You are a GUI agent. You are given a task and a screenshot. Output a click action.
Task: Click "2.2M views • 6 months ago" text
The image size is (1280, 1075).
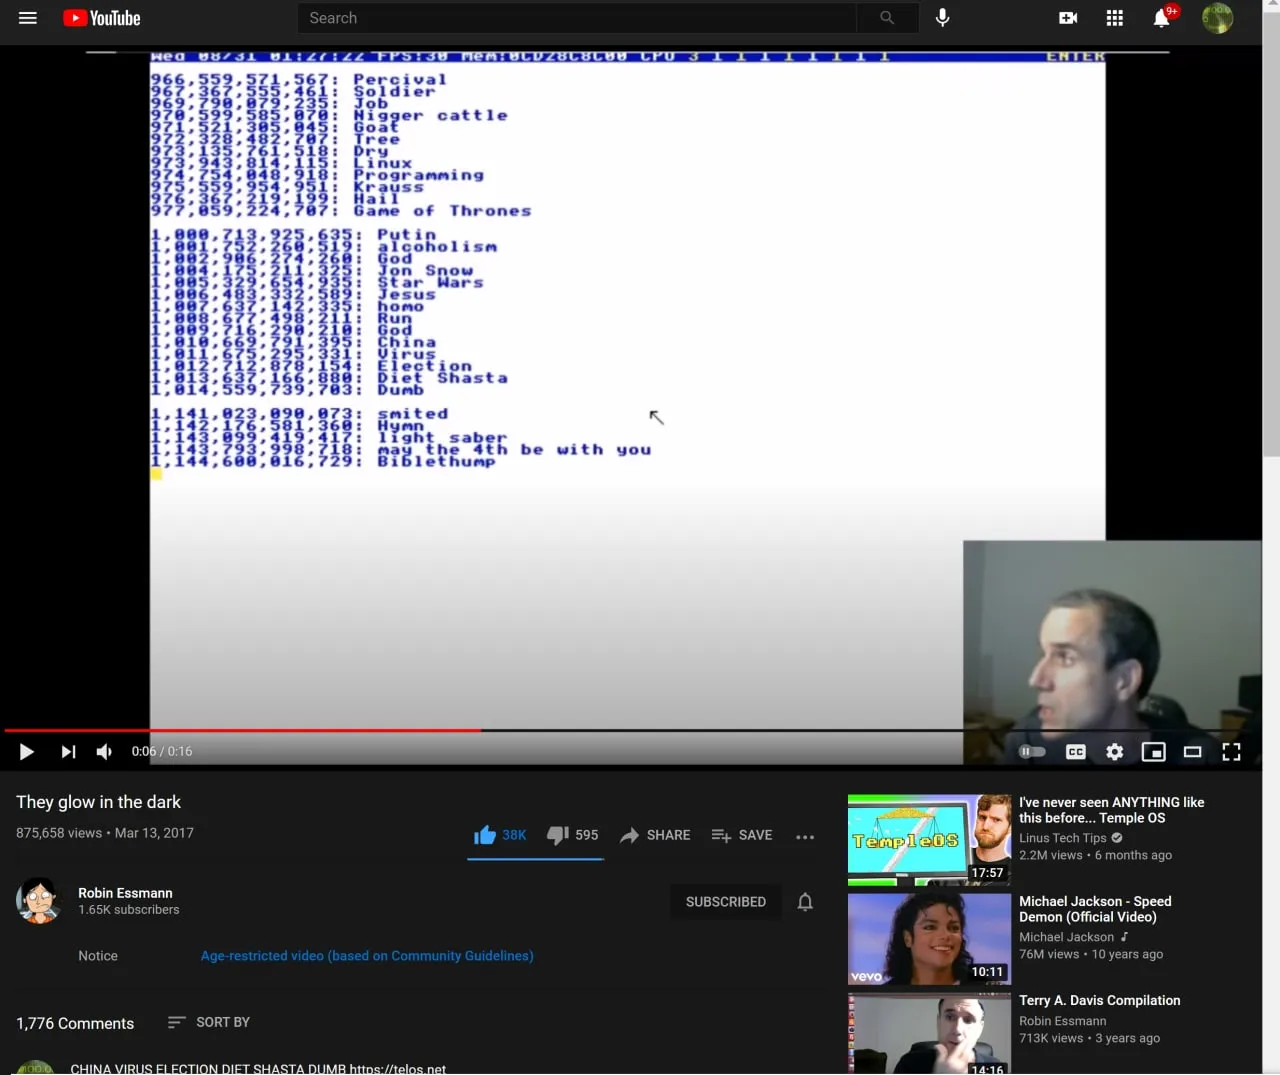pos(1095,855)
